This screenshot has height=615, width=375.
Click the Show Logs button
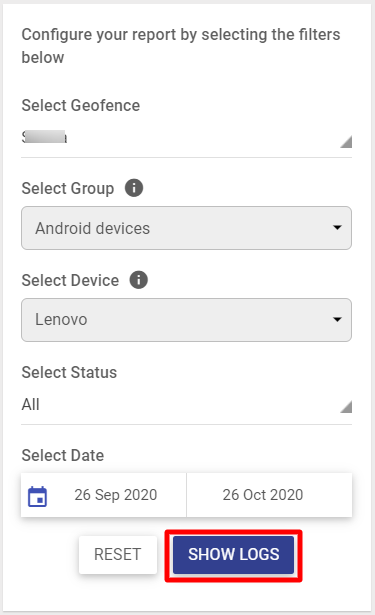tap(233, 555)
